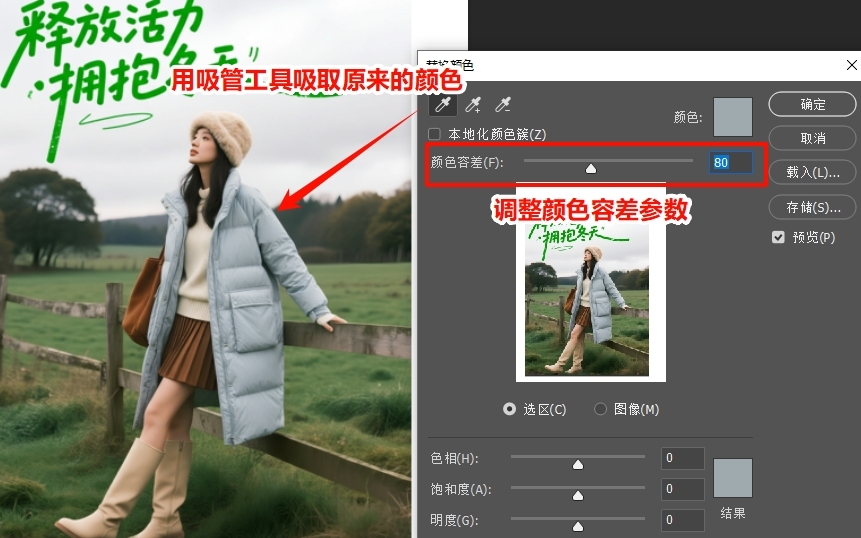This screenshot has width=861, height=538.
Task: Click the 饱和度(A) value field
Action: [683, 489]
